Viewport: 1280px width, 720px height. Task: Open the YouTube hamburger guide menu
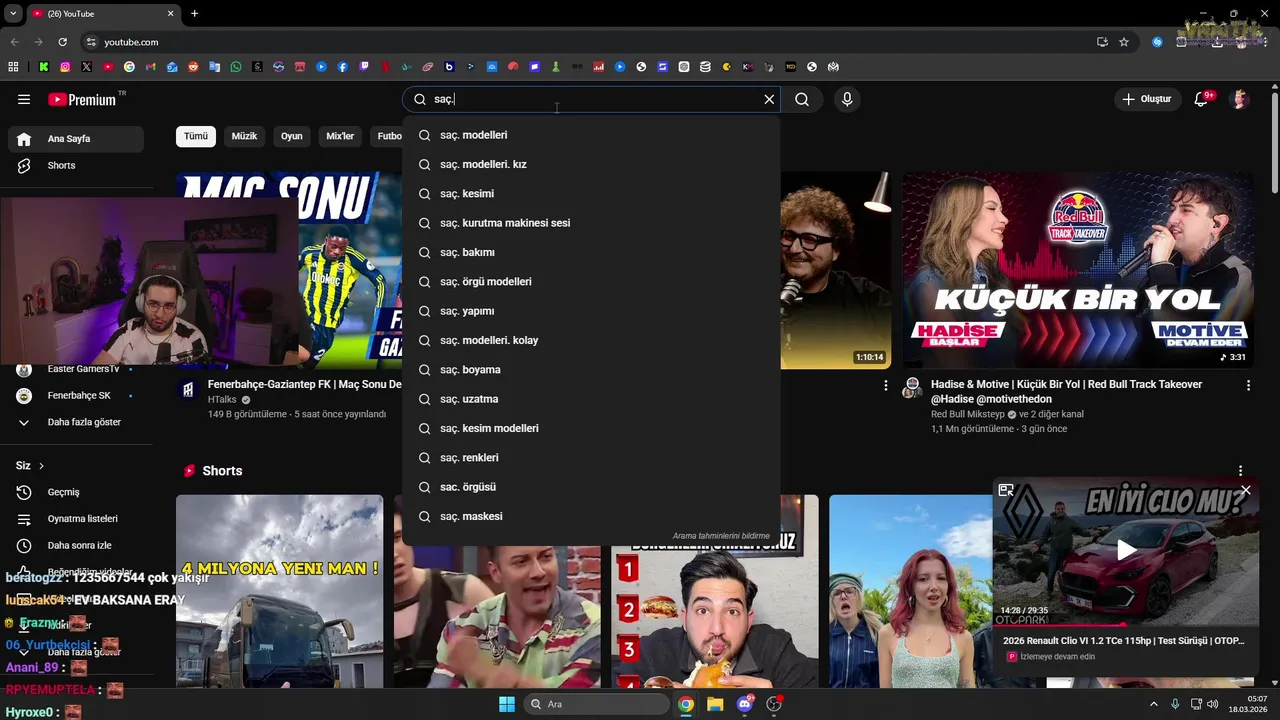(x=24, y=99)
